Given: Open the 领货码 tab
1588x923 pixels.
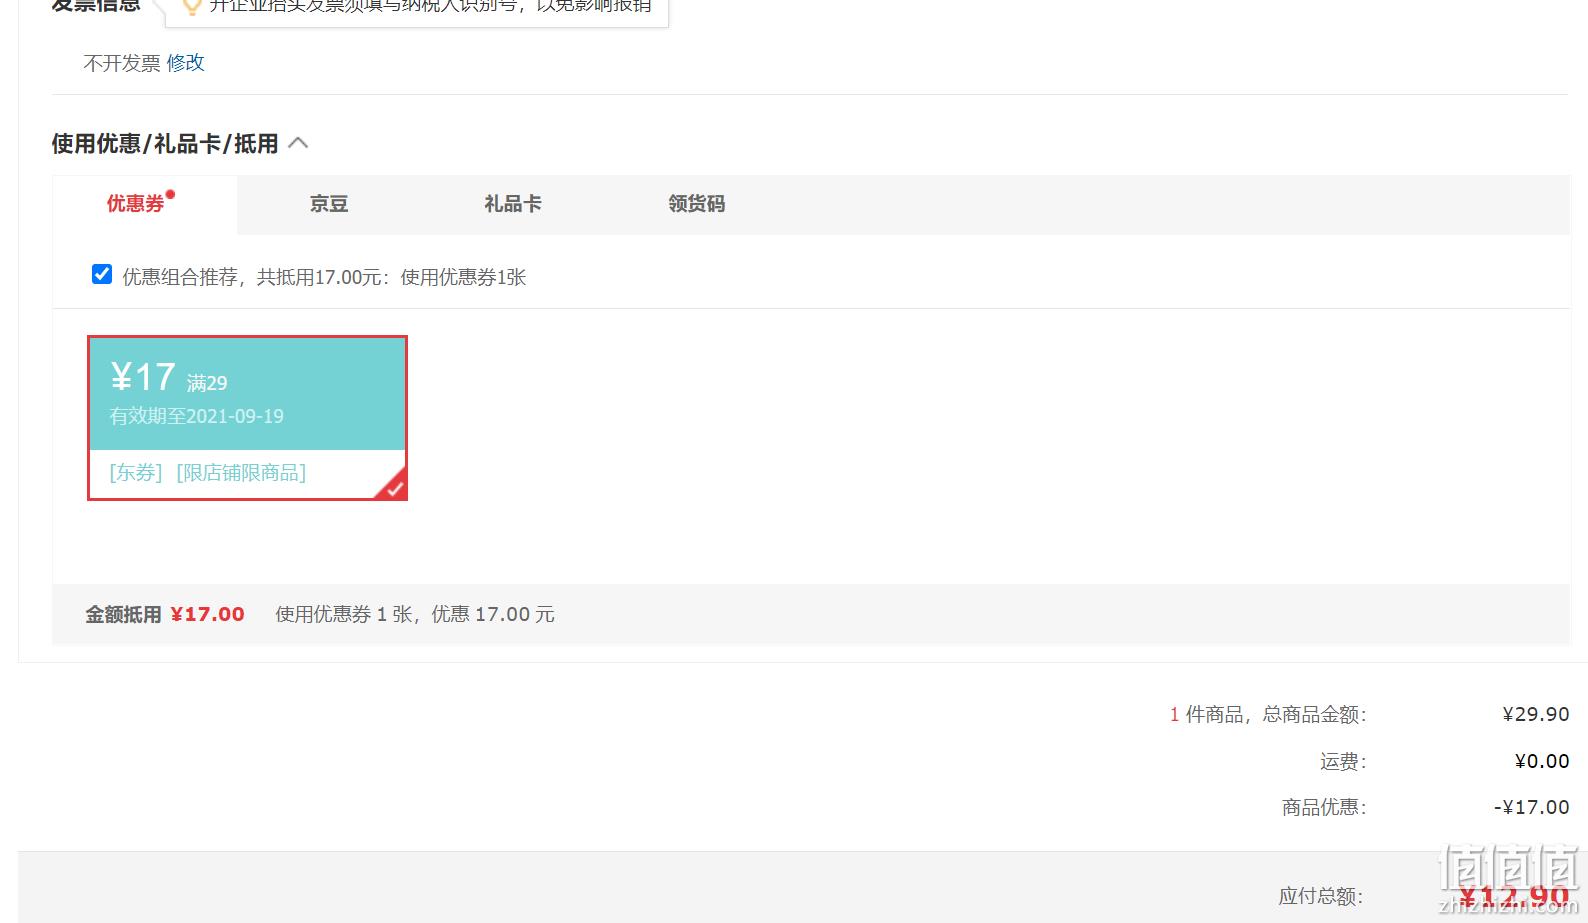Looking at the screenshot, I should 697,204.
